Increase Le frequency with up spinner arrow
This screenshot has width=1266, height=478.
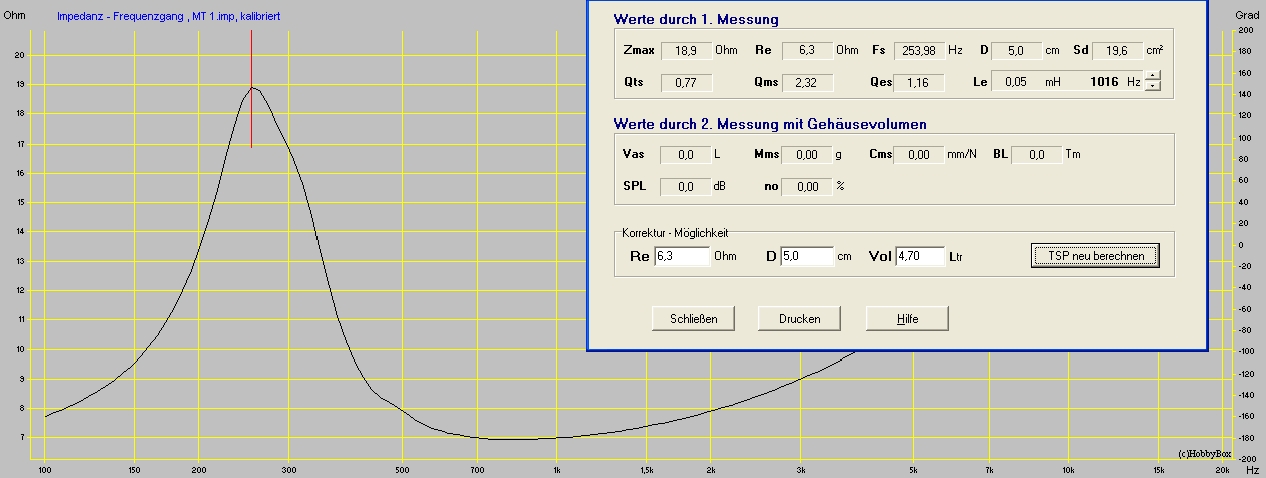[1153, 76]
